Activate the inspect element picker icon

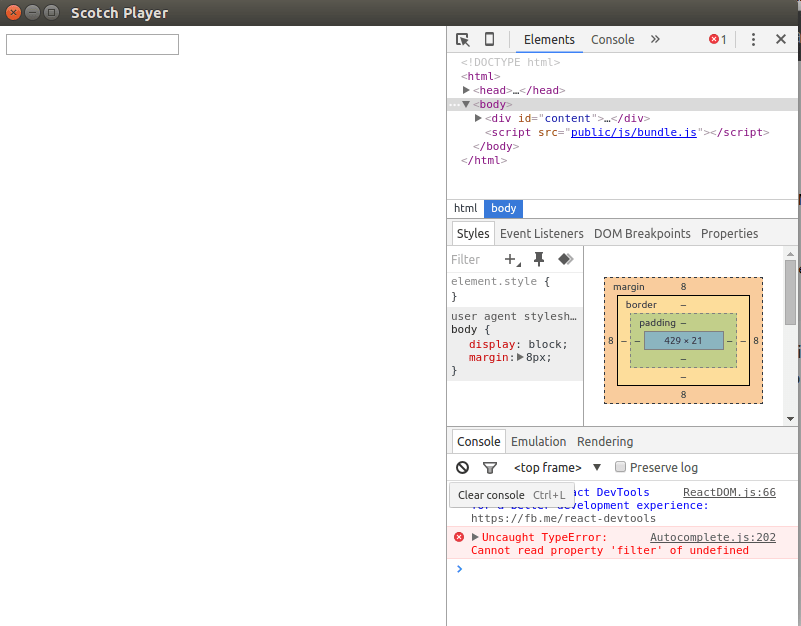462,39
